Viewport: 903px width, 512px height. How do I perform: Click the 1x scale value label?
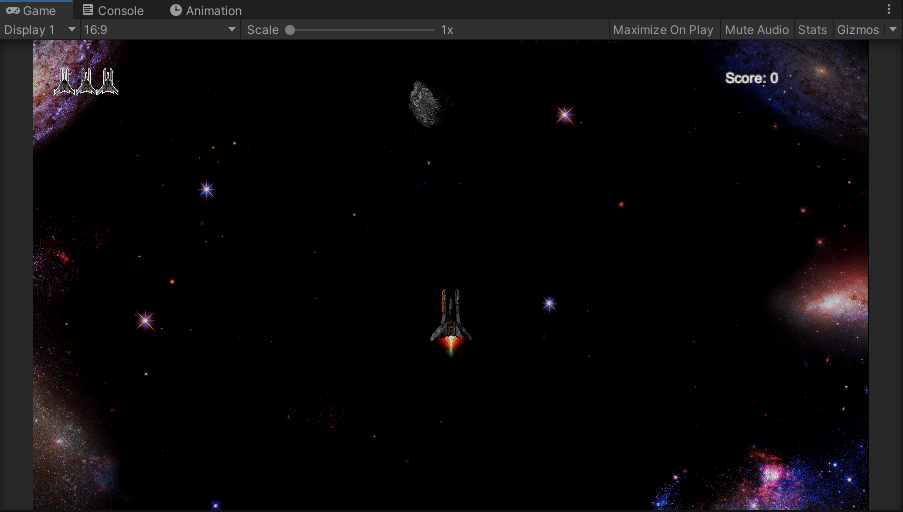click(x=447, y=30)
